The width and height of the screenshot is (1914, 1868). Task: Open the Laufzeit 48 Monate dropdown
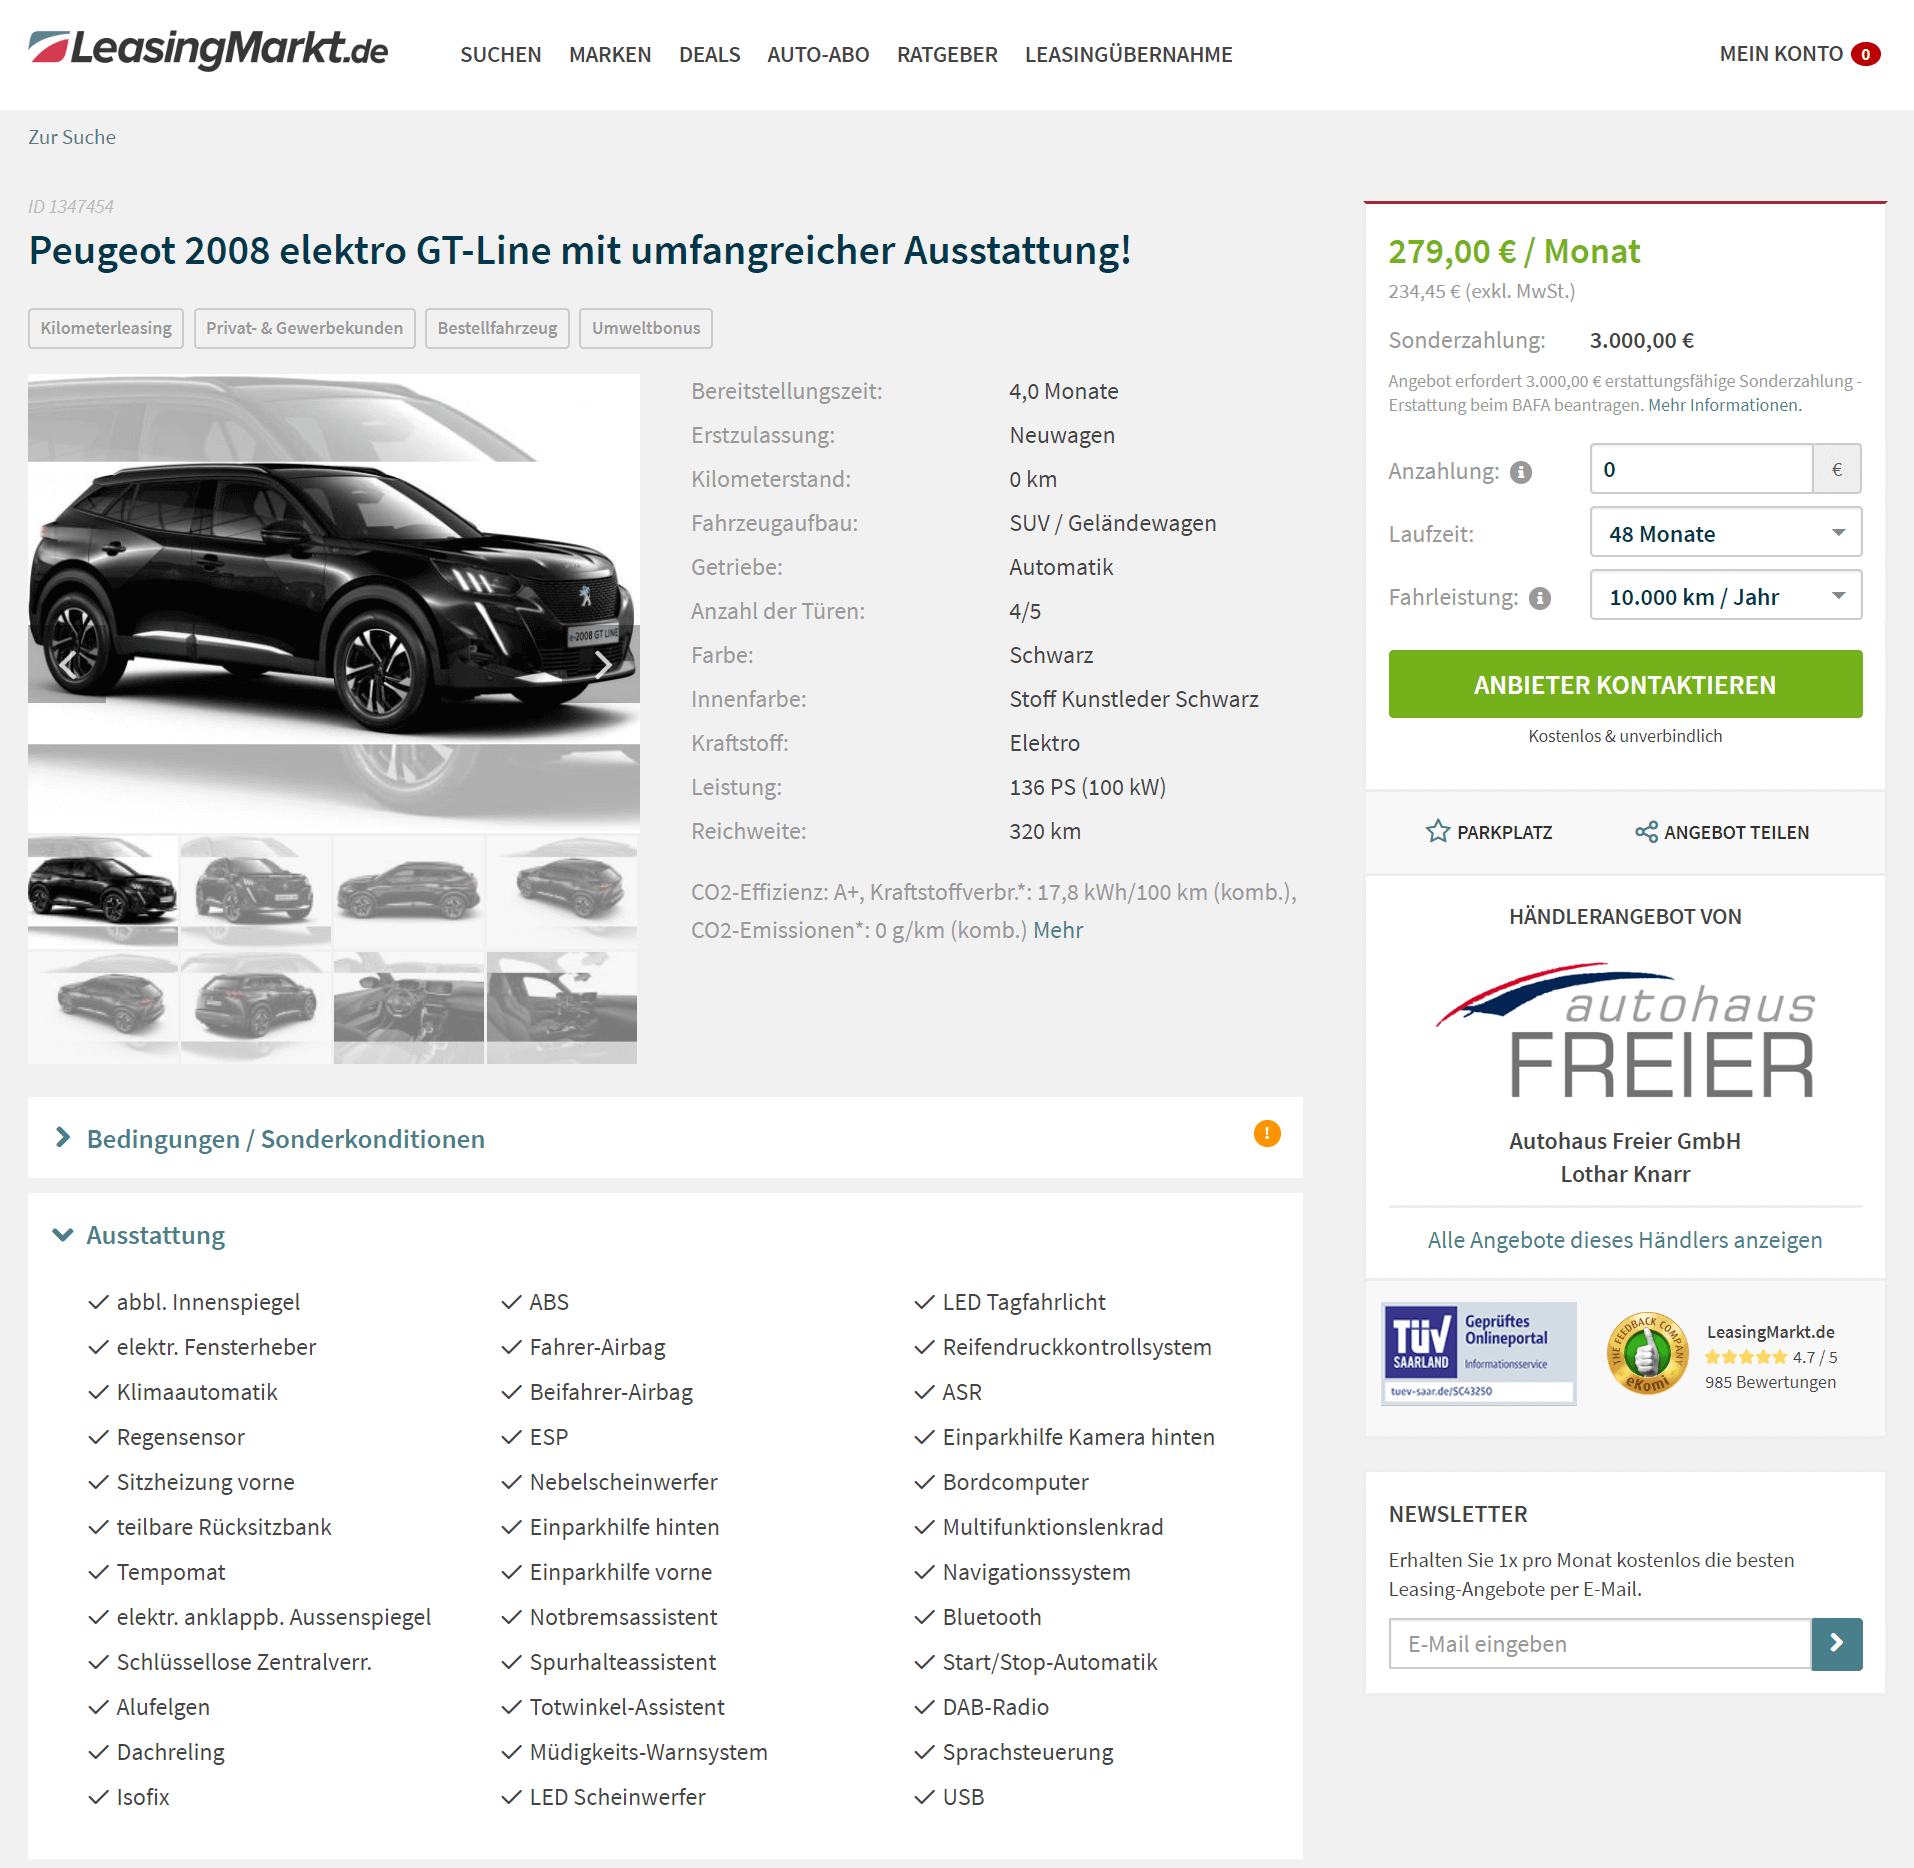1726,532
